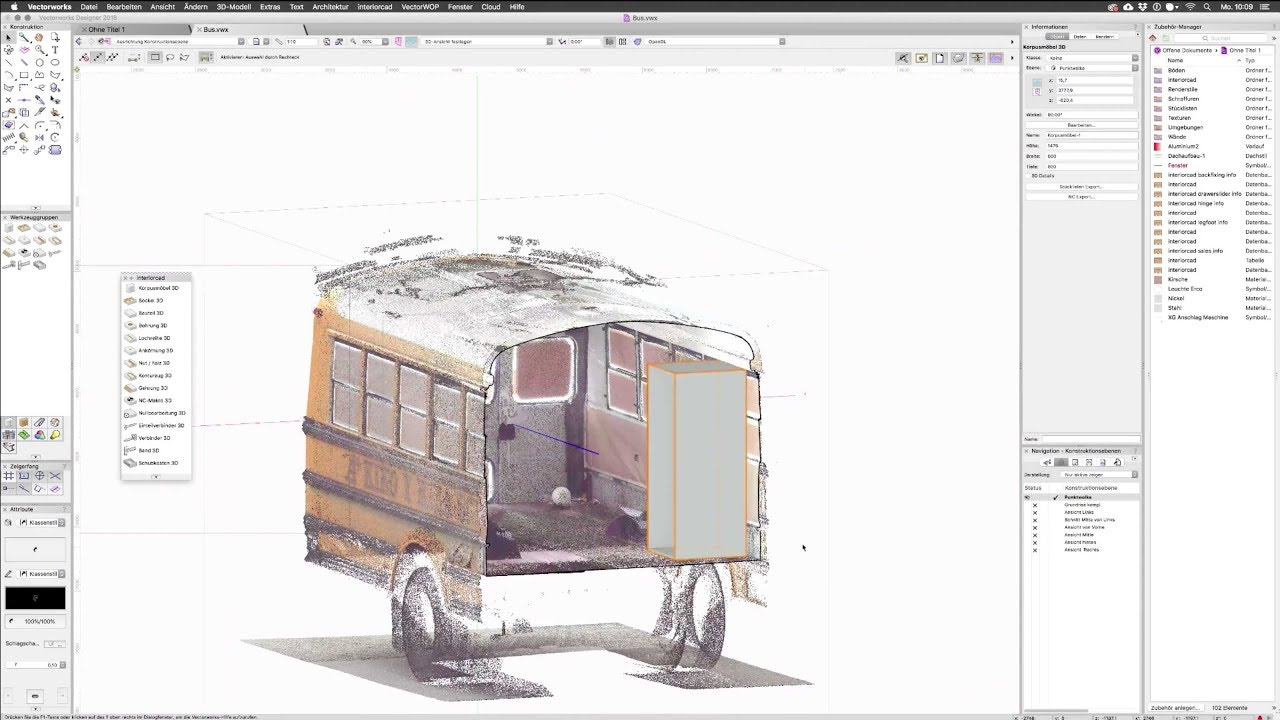The height and width of the screenshot is (720, 1280).
Task: Toggle visibility of Ansicht hinten layer
Action: (x=1035, y=542)
